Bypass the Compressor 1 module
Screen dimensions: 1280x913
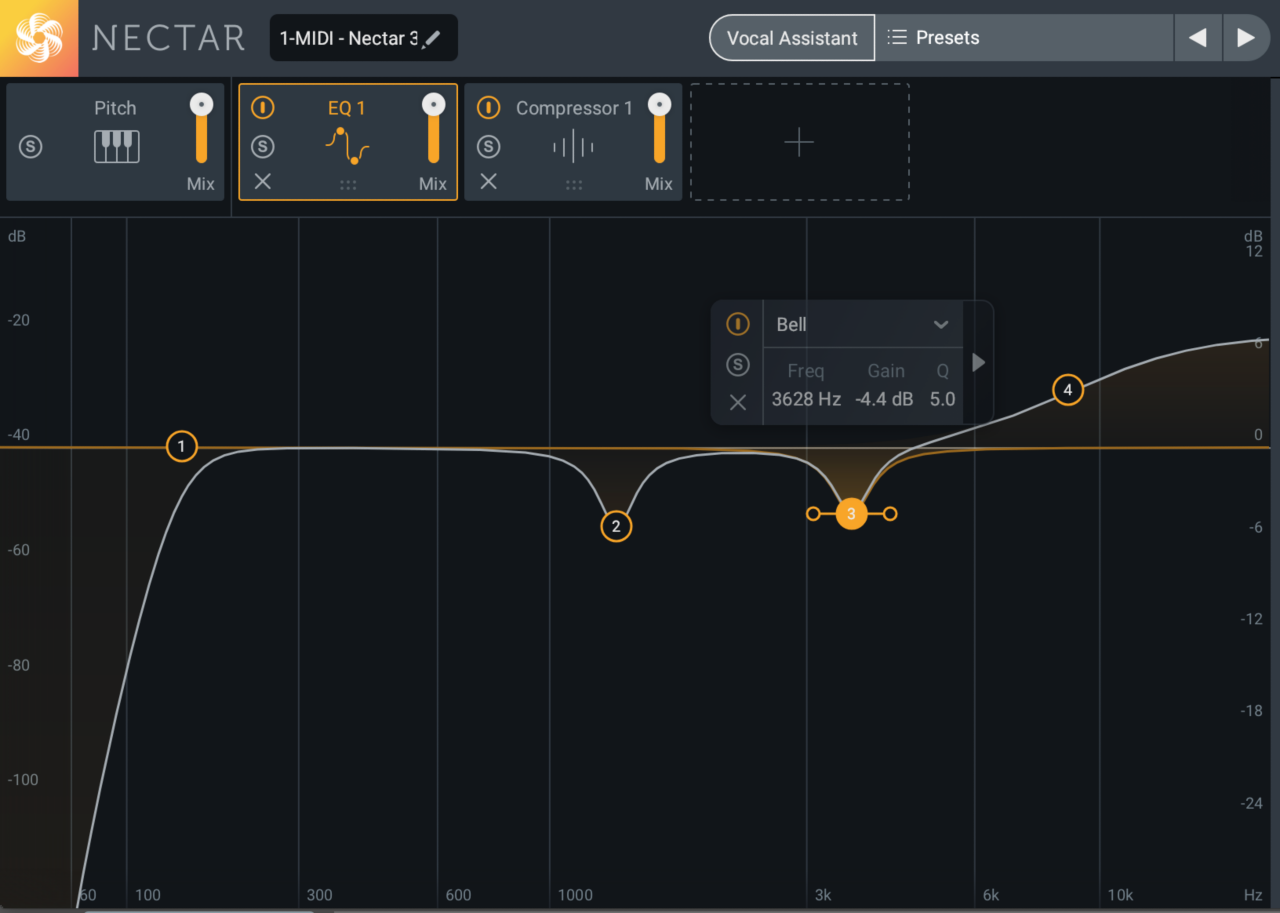[488, 108]
